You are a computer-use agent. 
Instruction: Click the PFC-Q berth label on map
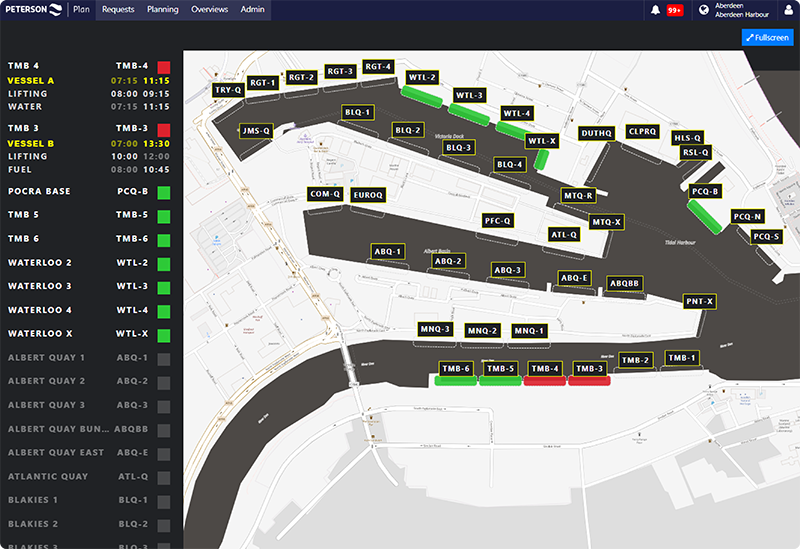(x=497, y=221)
